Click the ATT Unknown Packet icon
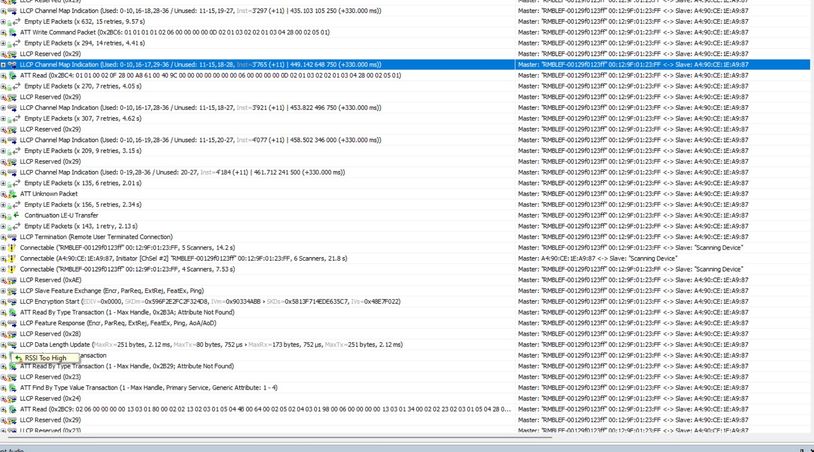Viewport: 814px width, 452px height. [12, 194]
